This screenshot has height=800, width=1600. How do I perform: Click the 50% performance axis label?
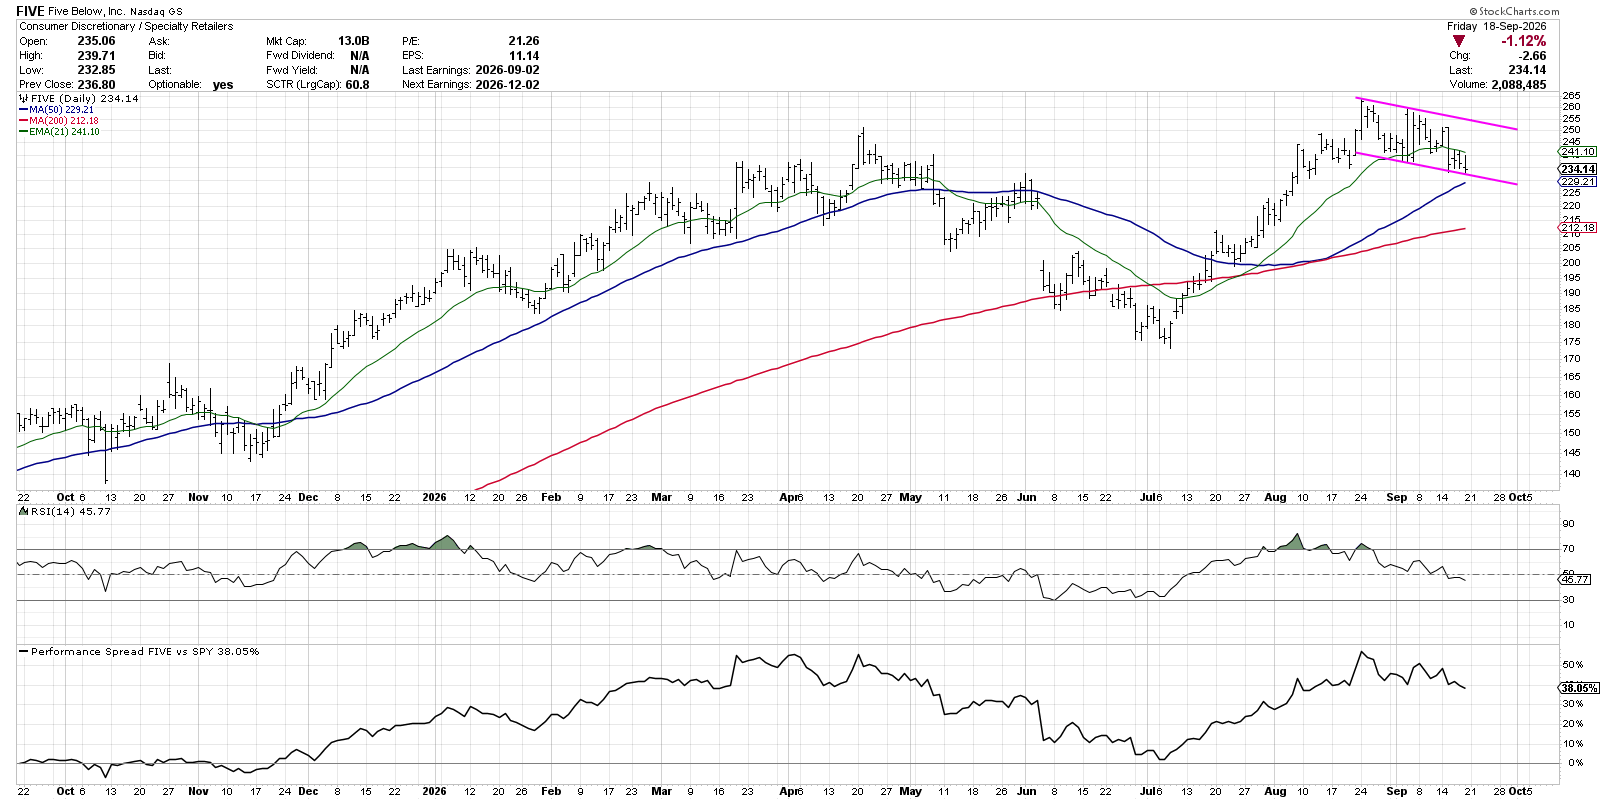tap(1573, 665)
